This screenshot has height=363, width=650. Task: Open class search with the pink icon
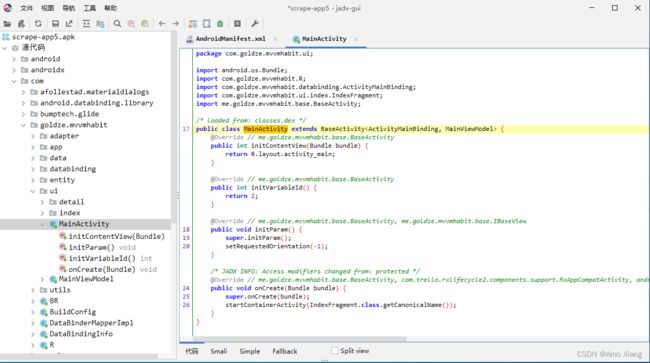click(131, 24)
